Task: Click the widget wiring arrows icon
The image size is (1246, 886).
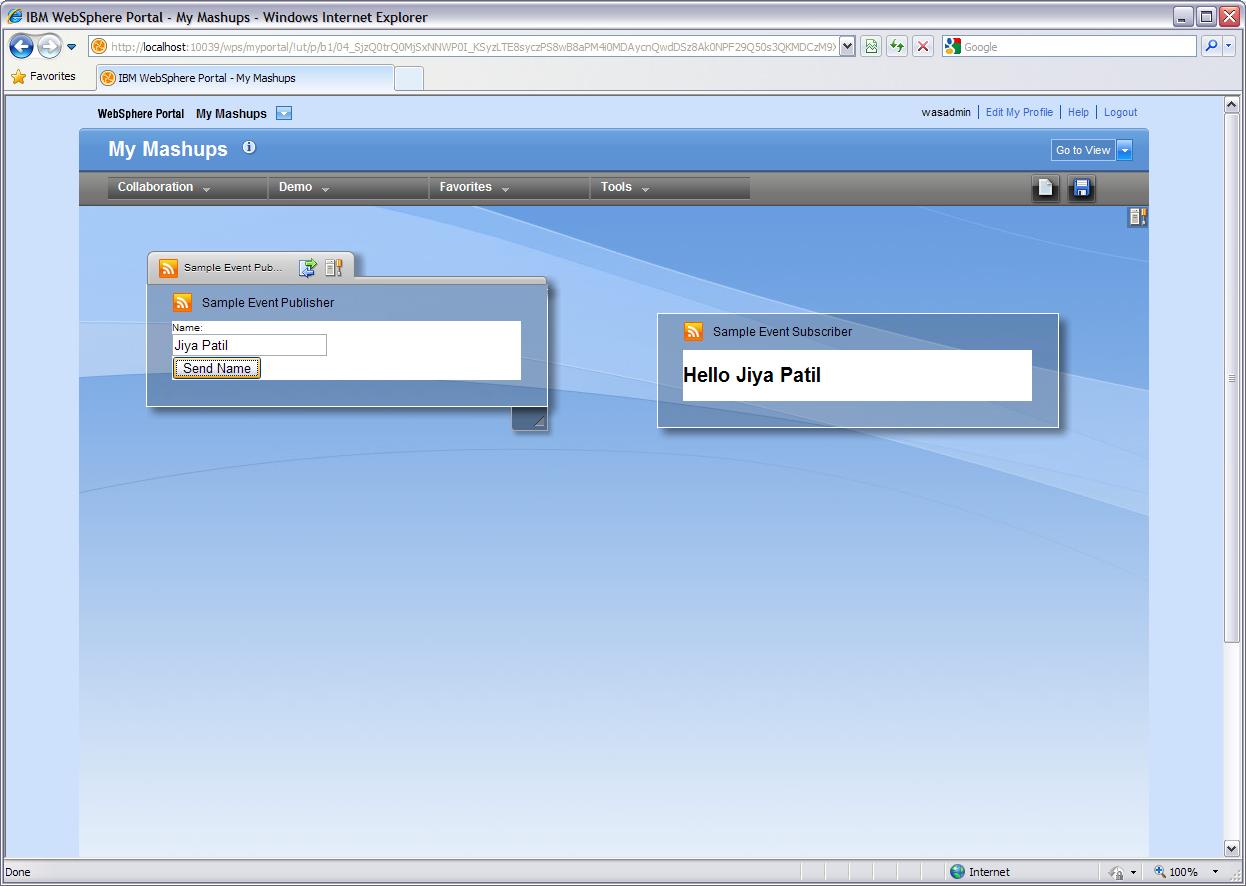Action: 308,268
